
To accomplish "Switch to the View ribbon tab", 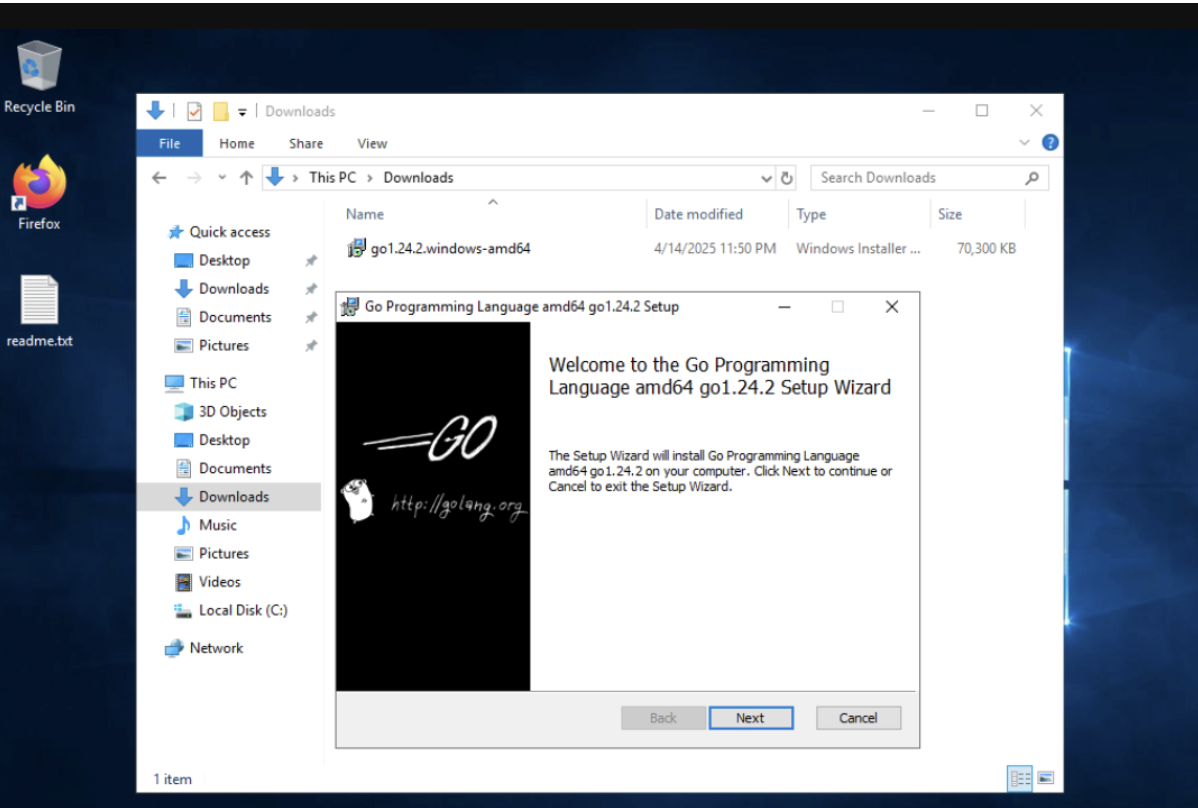I will tap(372, 144).
